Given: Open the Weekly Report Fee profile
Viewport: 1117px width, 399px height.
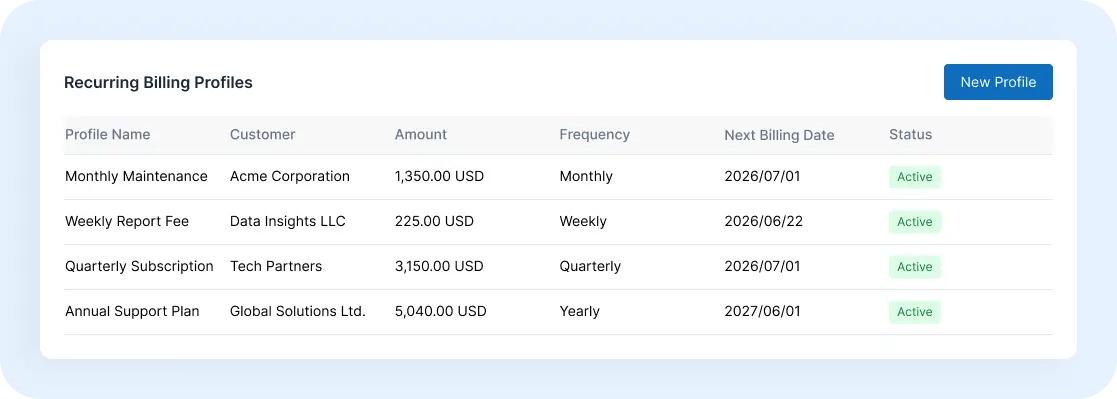Looking at the screenshot, I should click(x=127, y=222).
